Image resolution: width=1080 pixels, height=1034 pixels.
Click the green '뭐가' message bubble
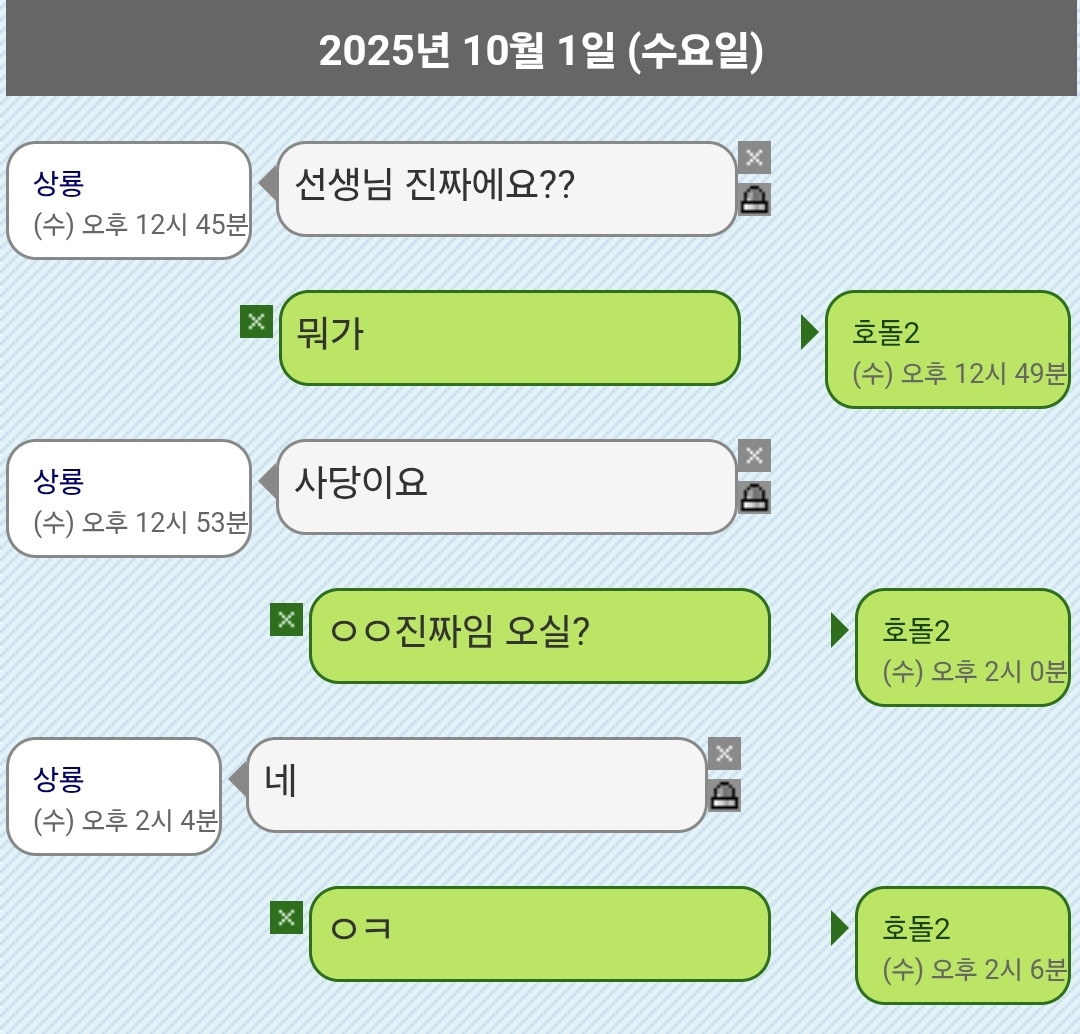[x=509, y=338]
